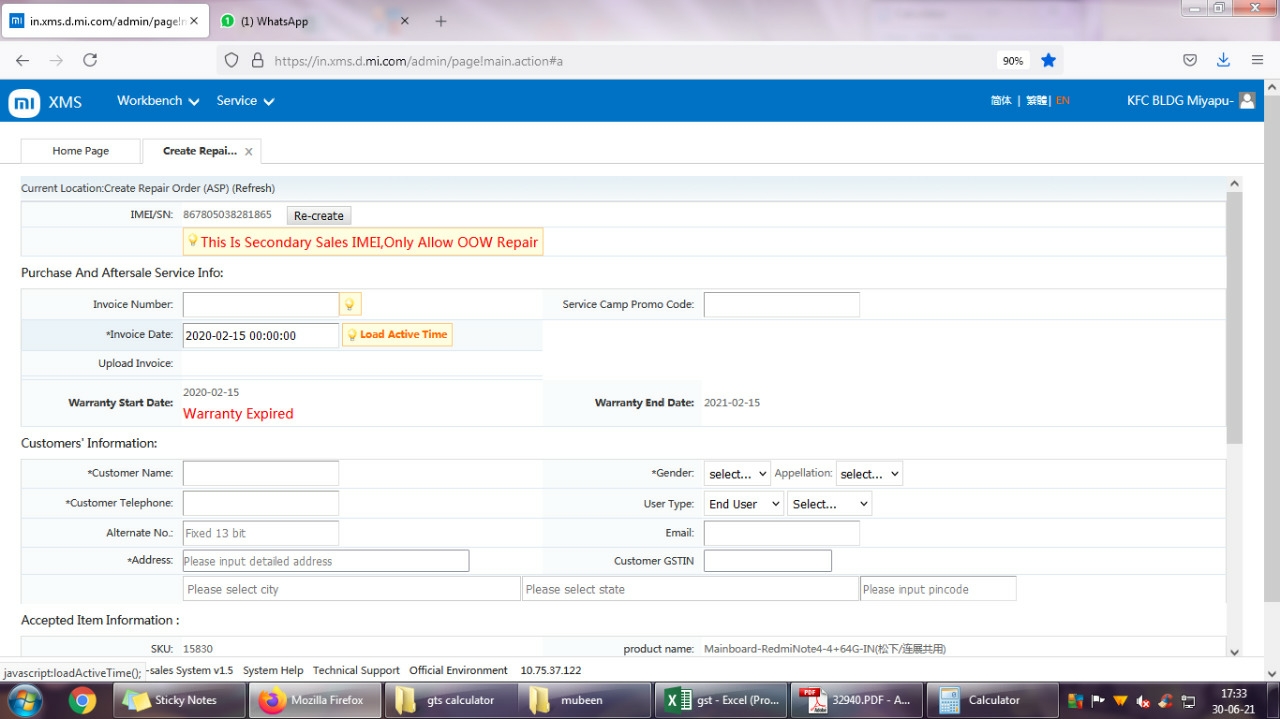The width and height of the screenshot is (1280, 719).
Task: Switch to the Home Page tab
Action: click(80, 151)
